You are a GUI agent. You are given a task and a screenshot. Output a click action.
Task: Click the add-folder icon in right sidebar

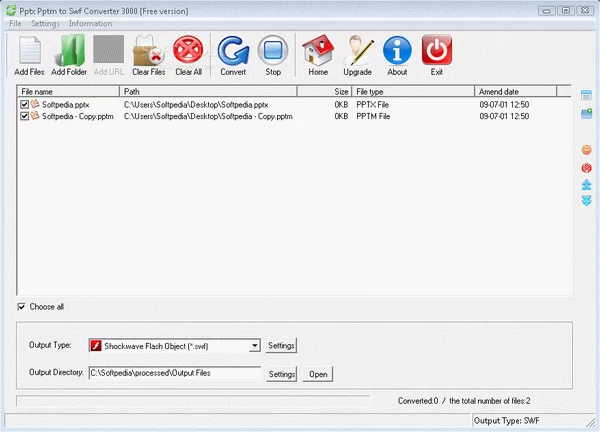point(586,113)
